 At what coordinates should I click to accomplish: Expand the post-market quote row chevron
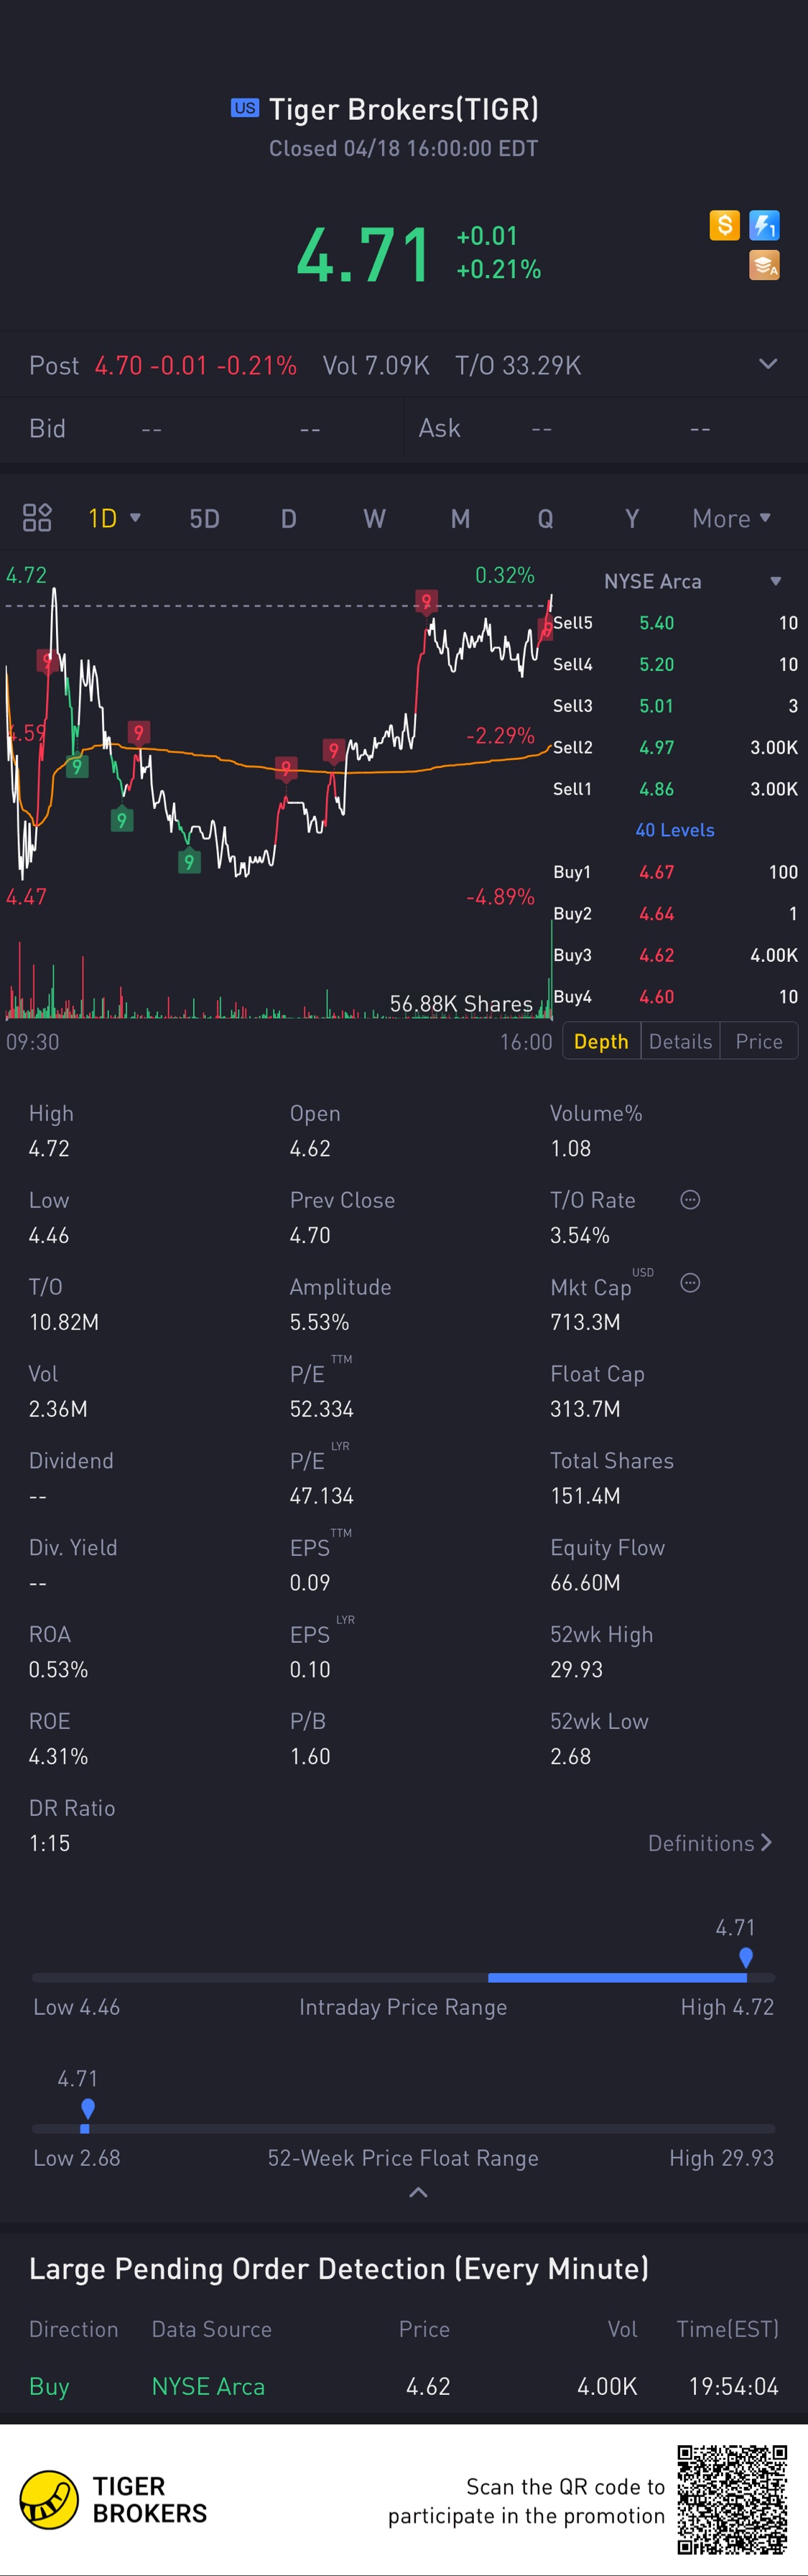click(x=767, y=364)
